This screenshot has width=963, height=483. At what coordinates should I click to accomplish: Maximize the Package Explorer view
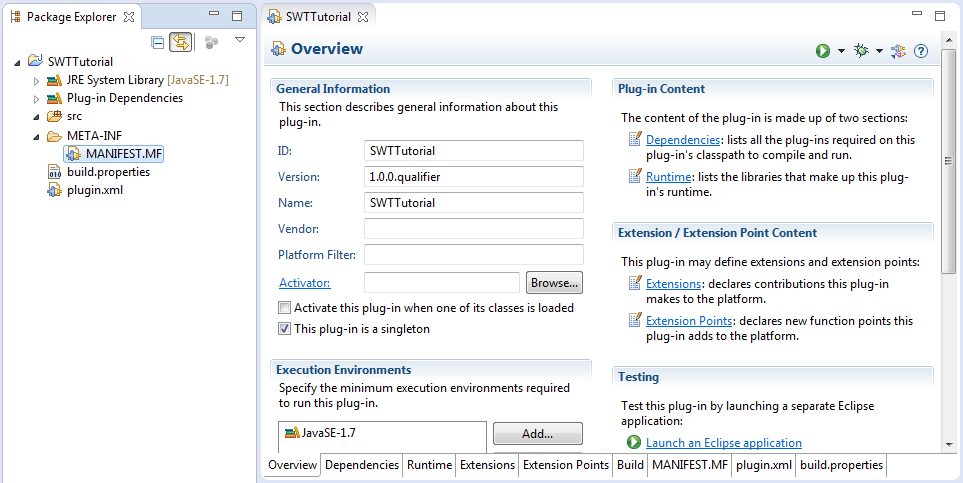click(x=237, y=16)
